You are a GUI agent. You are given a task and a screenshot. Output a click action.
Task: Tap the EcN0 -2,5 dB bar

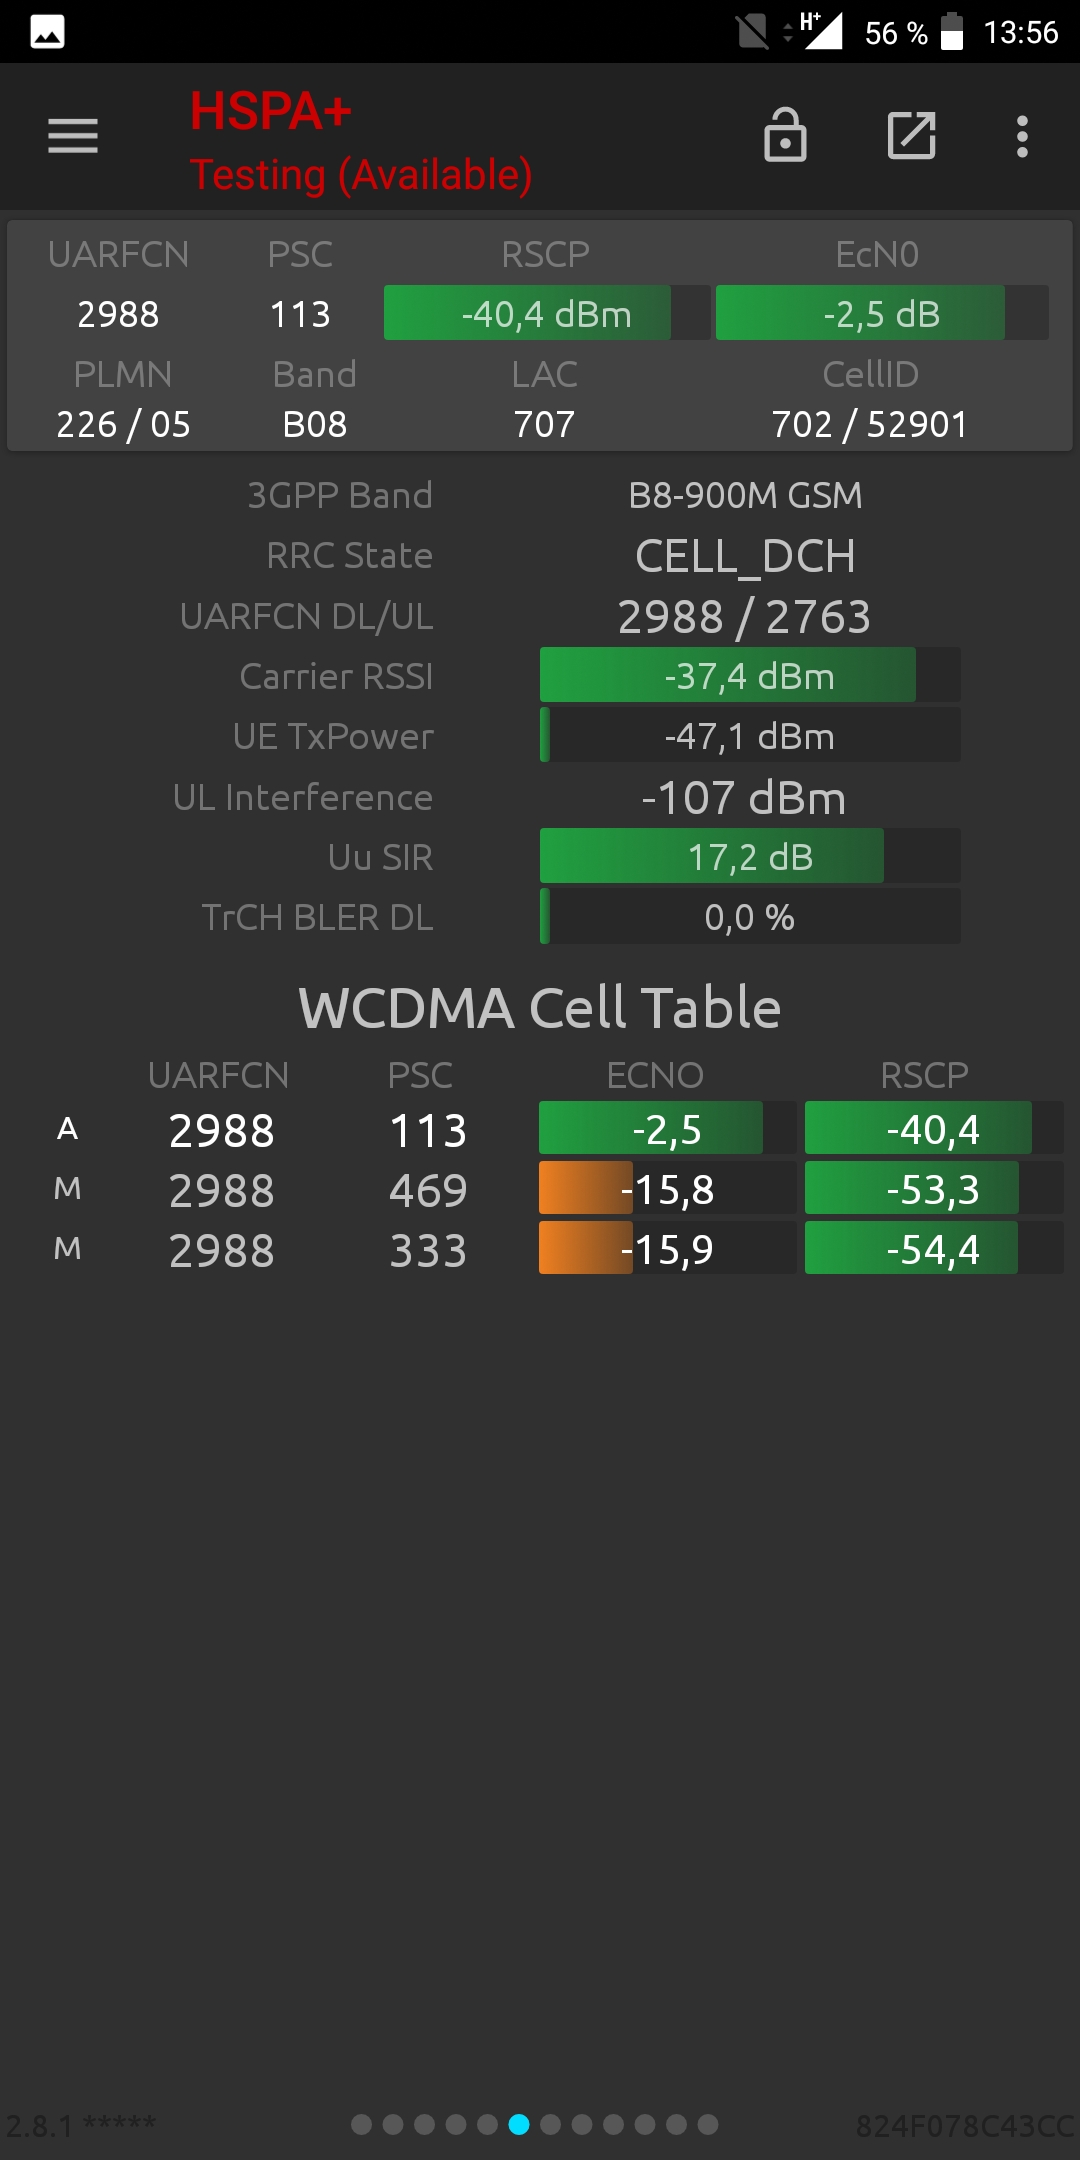[x=882, y=313]
